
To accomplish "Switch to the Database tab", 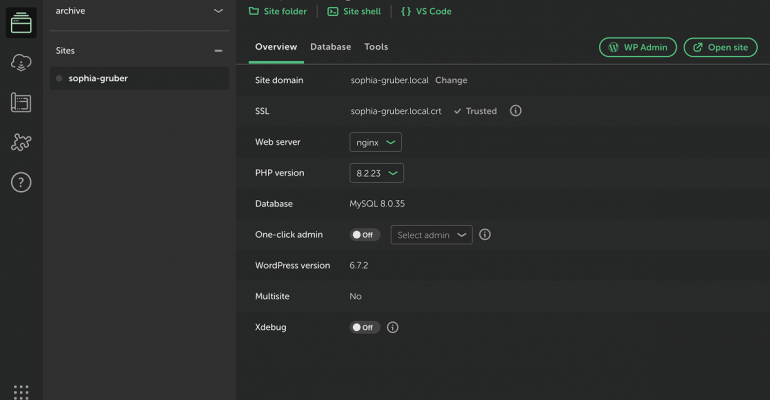I will [330, 47].
